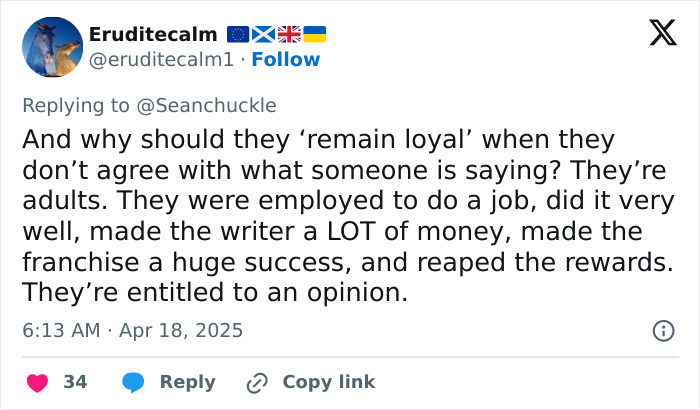Click the United Kingdom flag emoji
Screen dimensions: 700x410
pos(290,35)
